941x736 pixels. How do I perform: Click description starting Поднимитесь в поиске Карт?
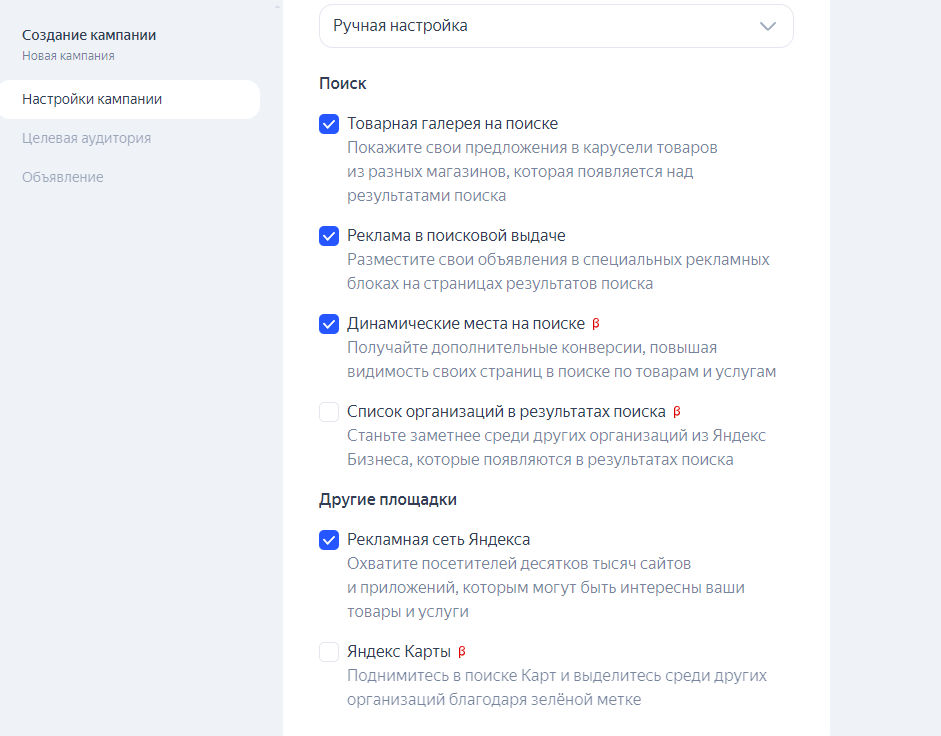coord(557,687)
